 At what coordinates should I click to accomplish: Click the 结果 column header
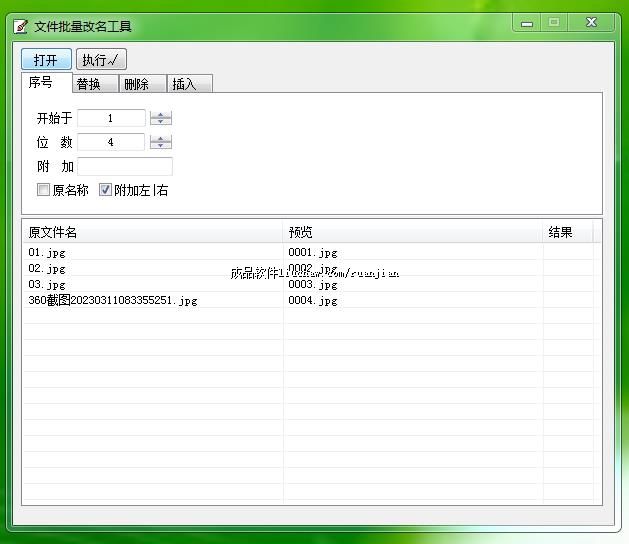[567, 232]
